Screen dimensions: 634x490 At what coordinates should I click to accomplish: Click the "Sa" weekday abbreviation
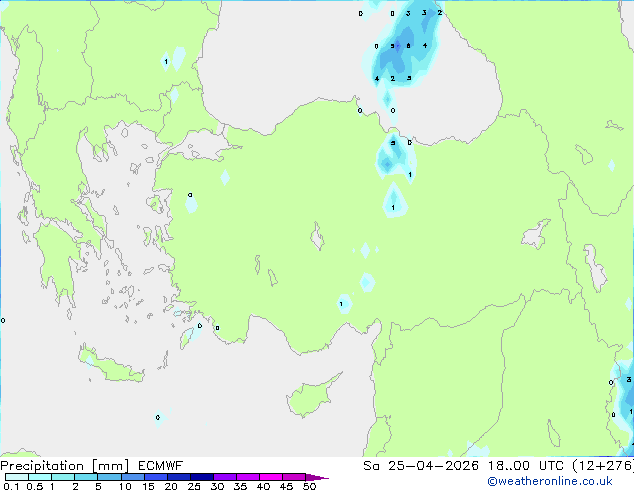point(371,466)
